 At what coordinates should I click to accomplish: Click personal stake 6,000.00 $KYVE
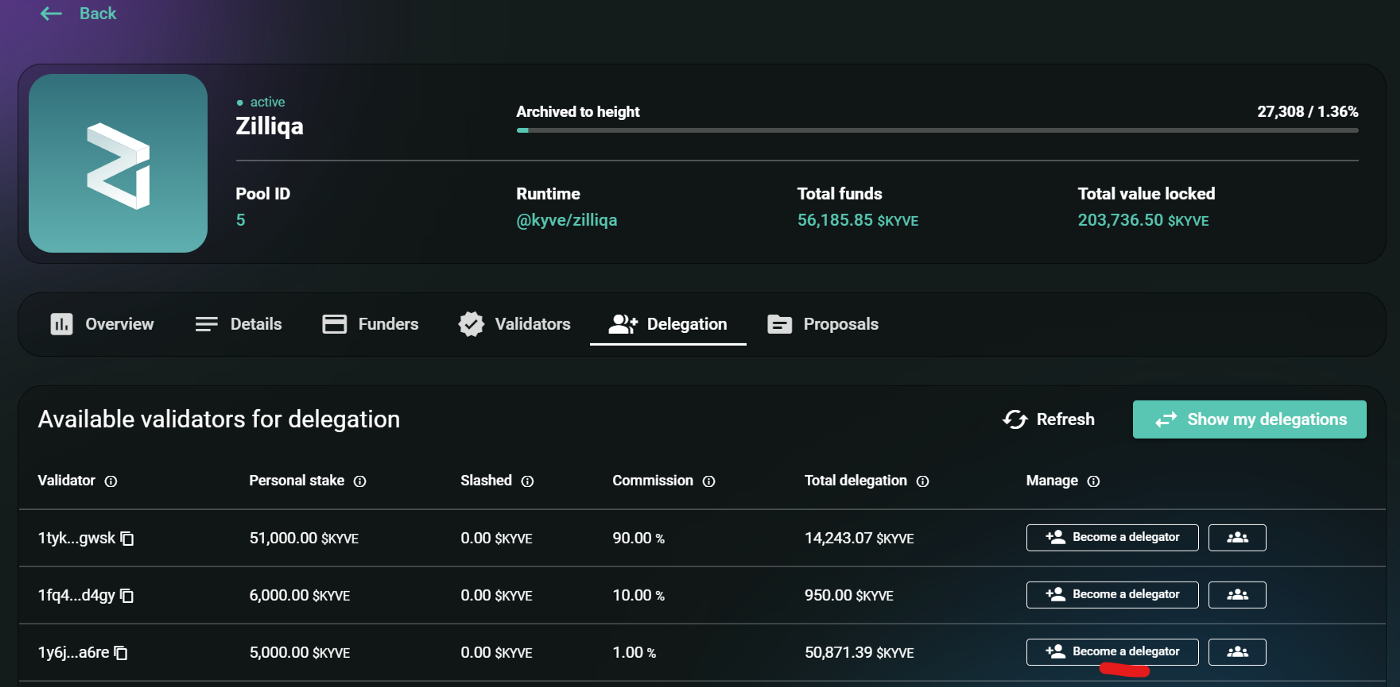click(300, 595)
